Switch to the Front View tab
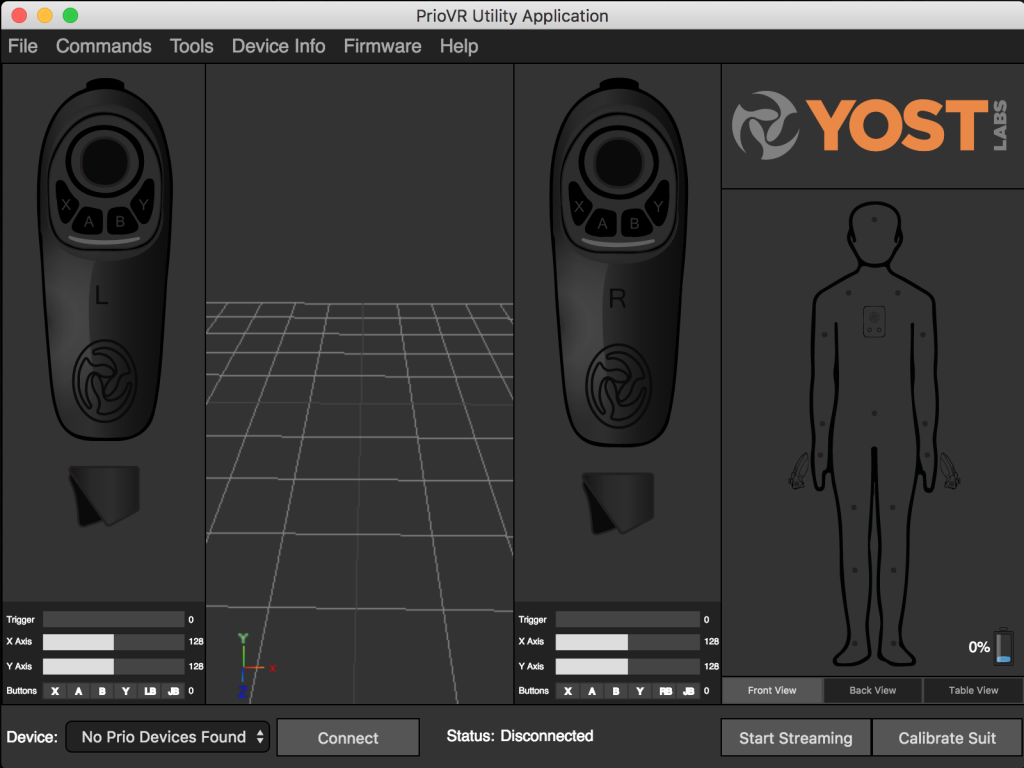The width and height of the screenshot is (1024, 768). 772,690
